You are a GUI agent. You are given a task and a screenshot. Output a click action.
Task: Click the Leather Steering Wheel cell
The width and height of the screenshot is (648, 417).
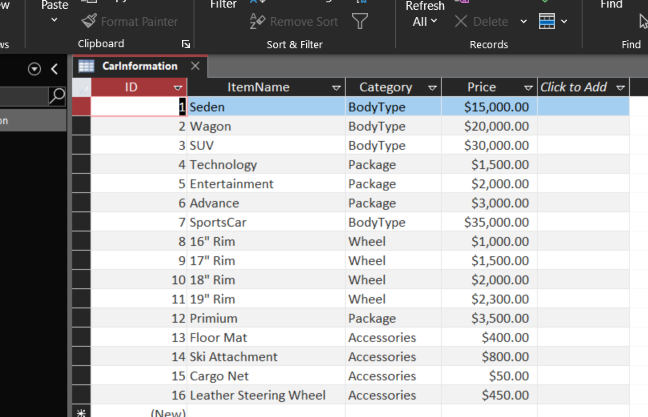[266, 395]
